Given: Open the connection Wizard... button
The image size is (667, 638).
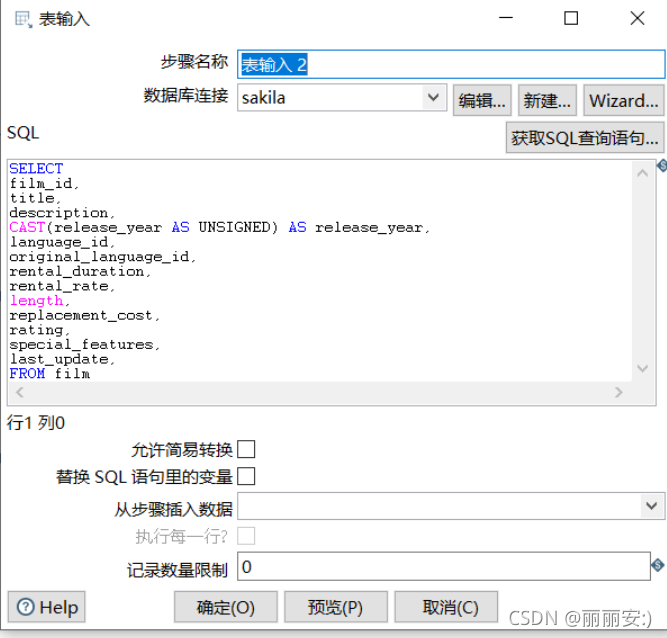Looking at the screenshot, I should pyautogui.click(x=623, y=100).
